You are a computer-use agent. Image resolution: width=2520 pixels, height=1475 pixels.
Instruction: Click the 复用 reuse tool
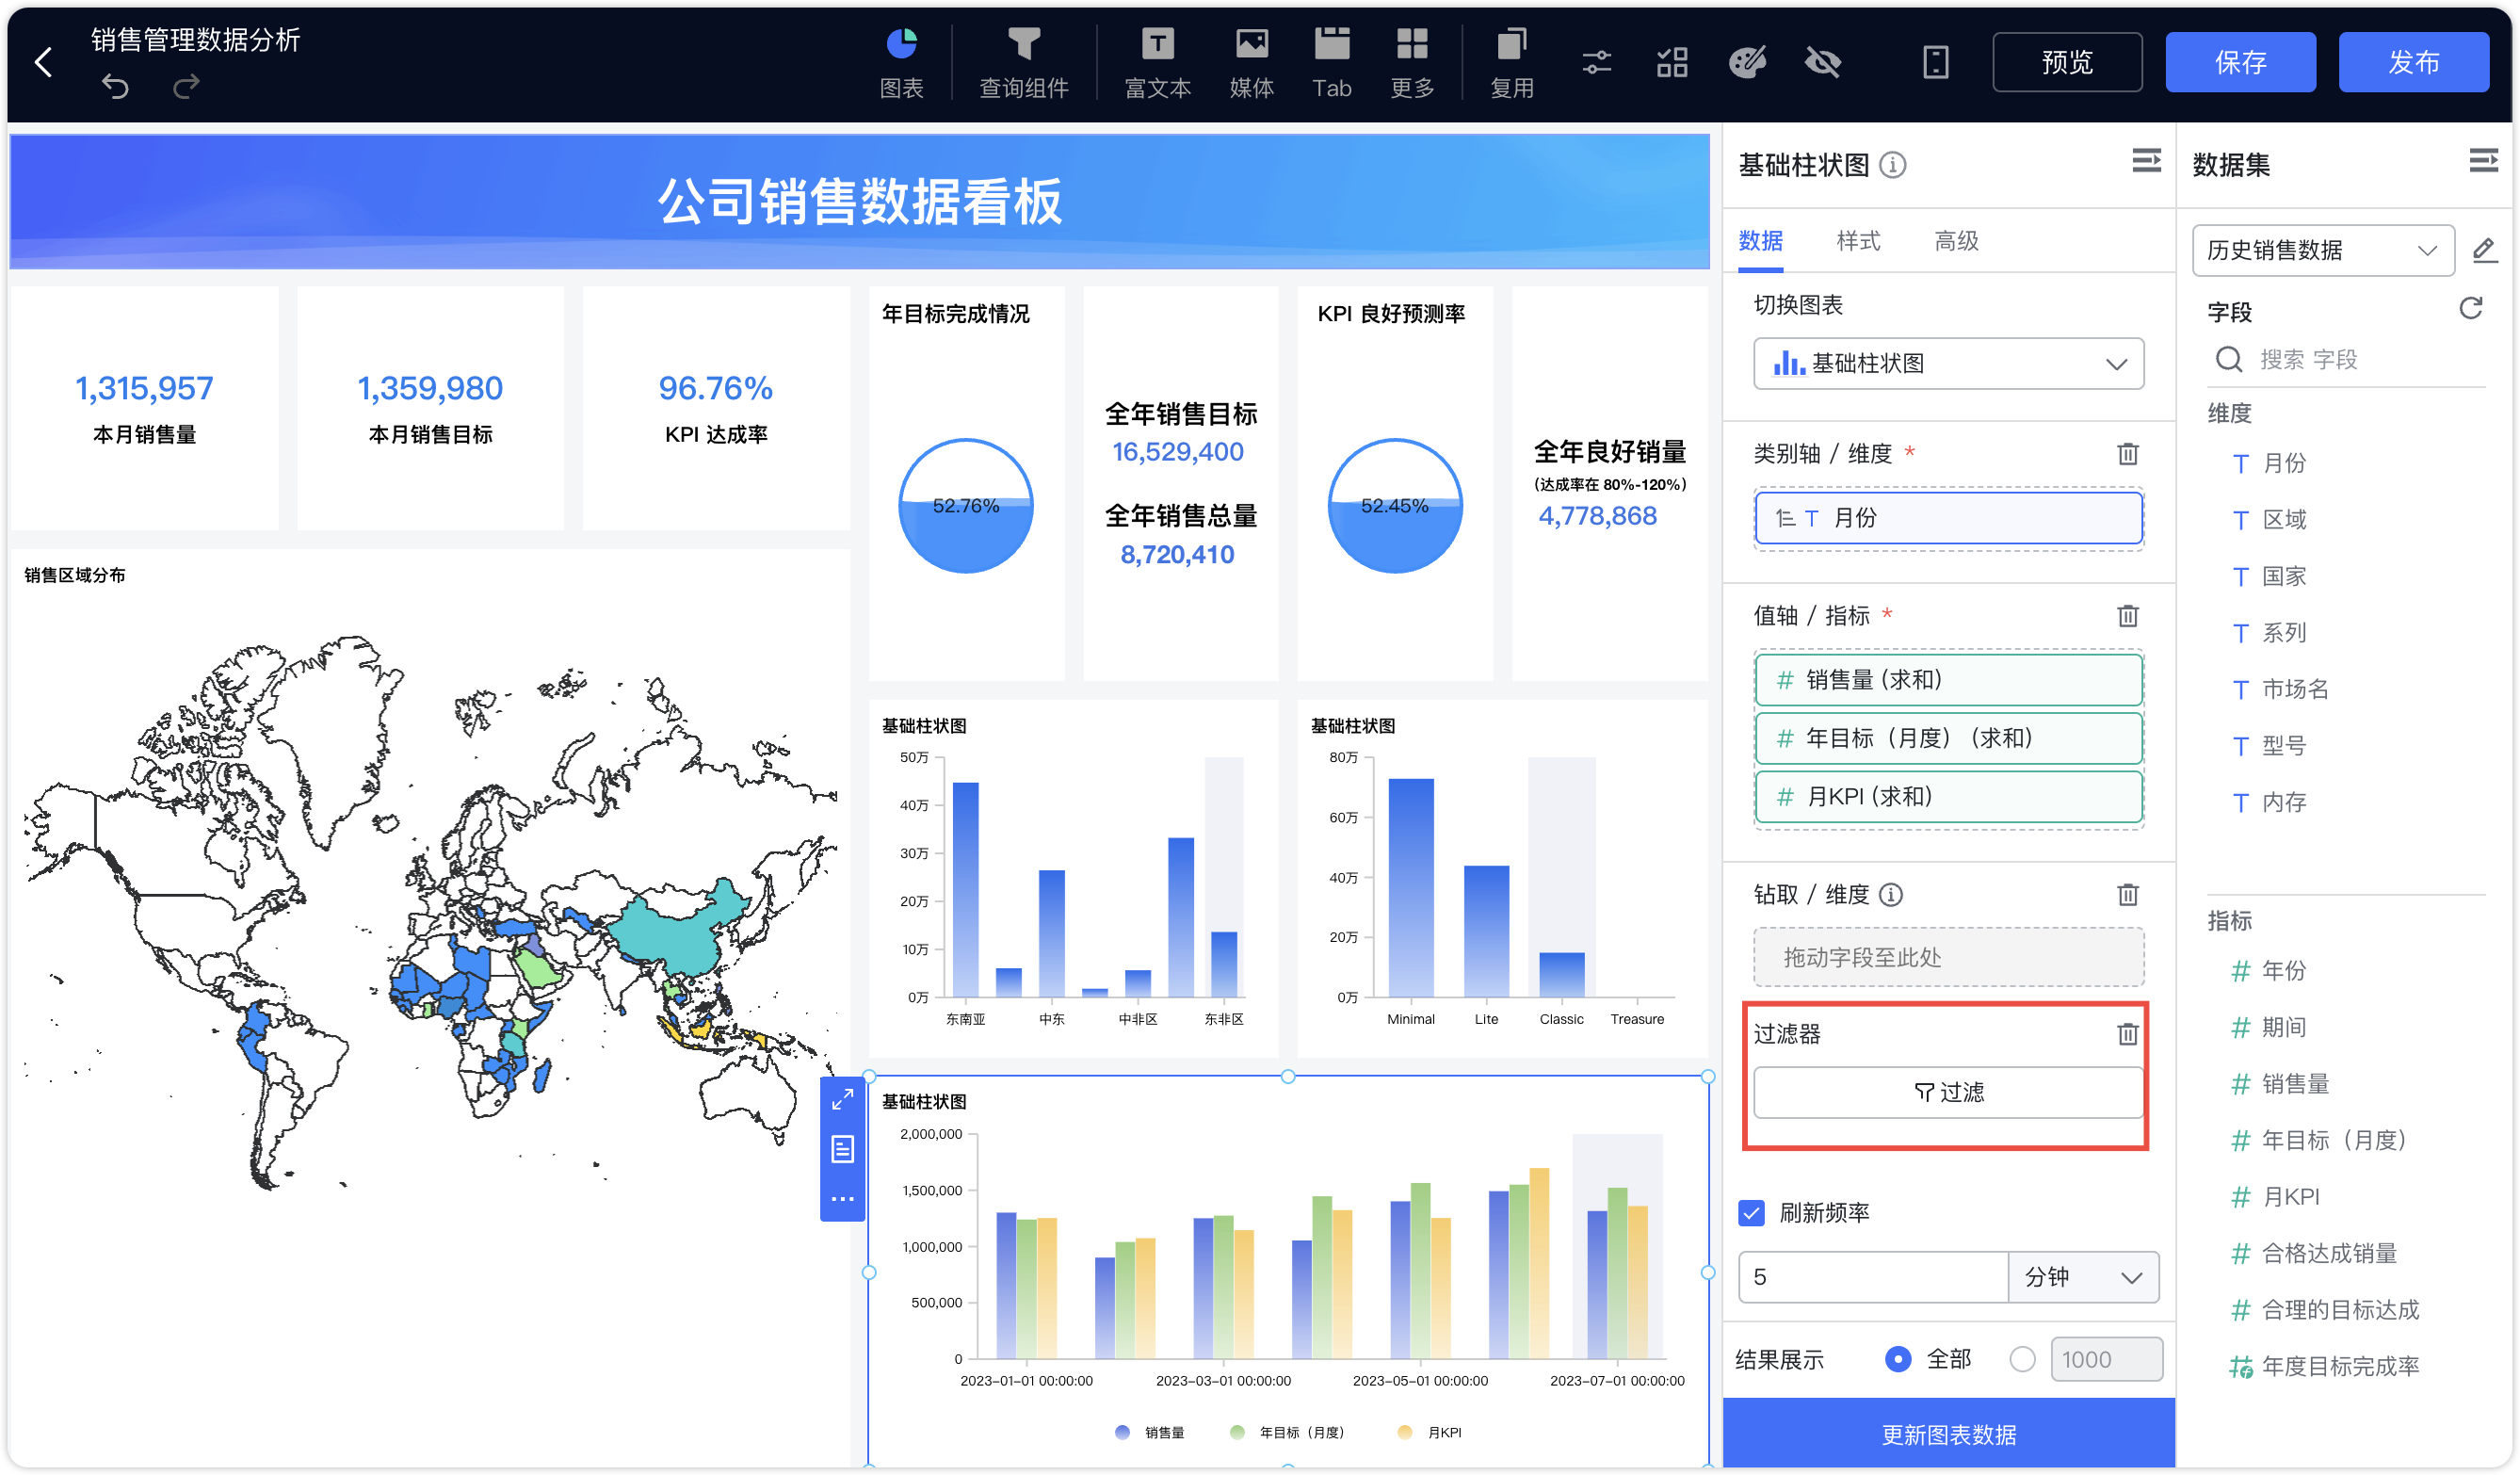(1511, 63)
